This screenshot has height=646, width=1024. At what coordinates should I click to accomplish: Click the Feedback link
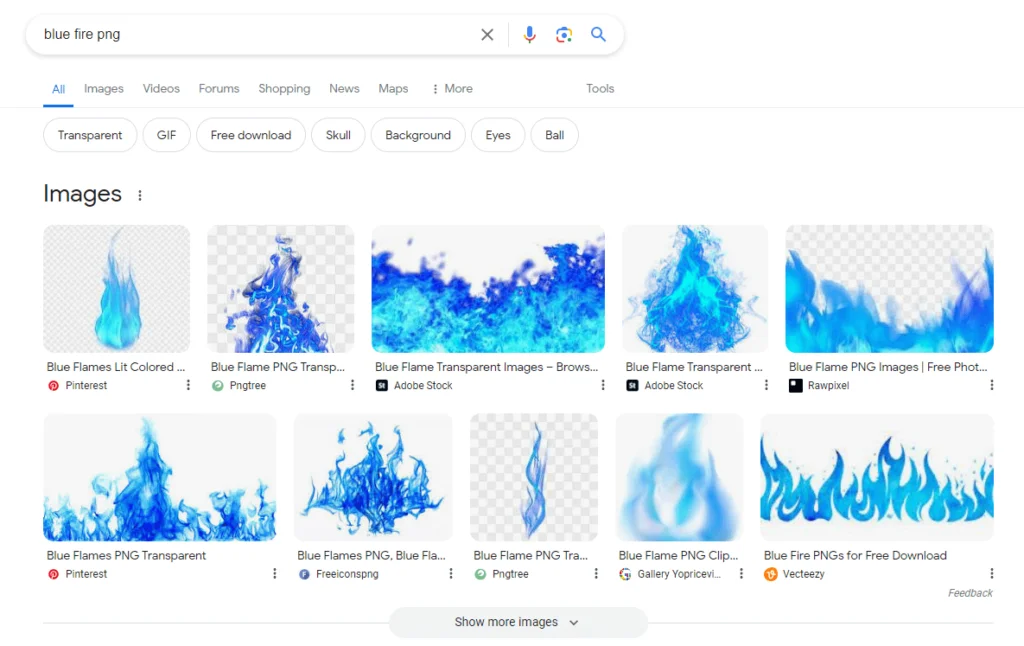point(970,593)
